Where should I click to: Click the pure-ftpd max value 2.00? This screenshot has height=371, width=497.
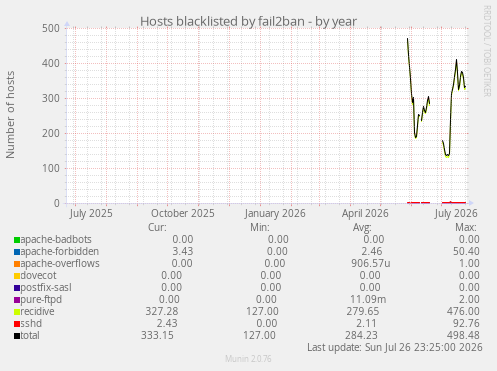[469, 299]
